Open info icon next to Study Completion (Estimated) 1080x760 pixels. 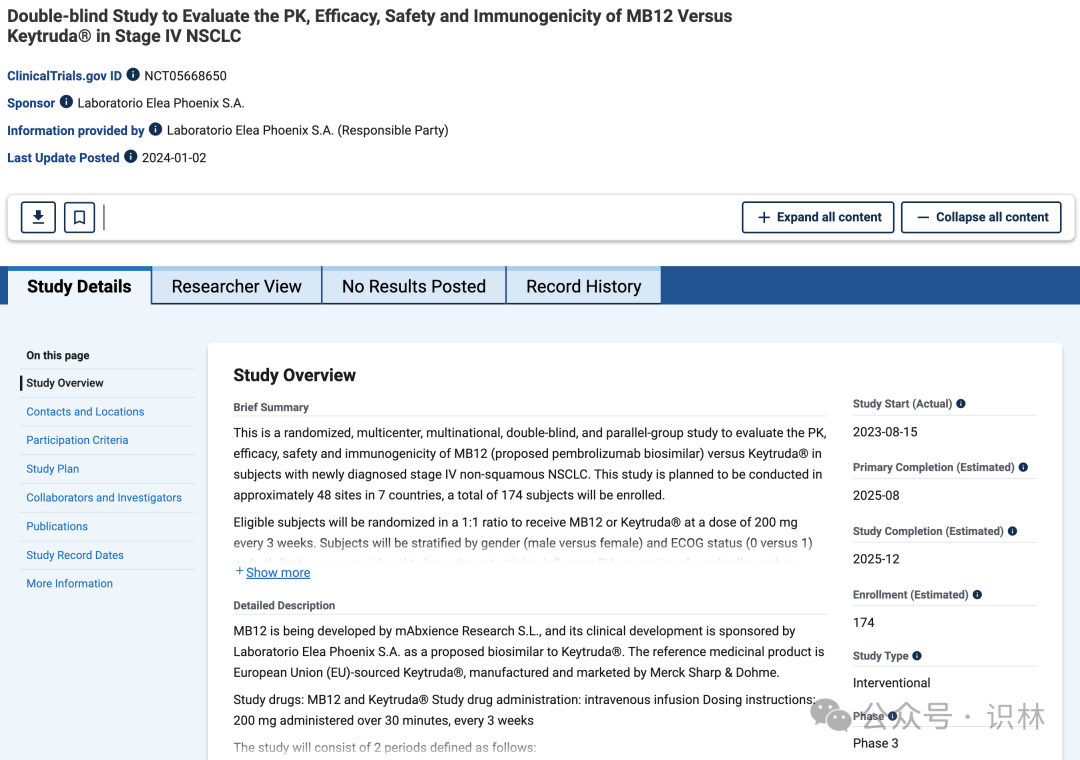(x=1012, y=531)
